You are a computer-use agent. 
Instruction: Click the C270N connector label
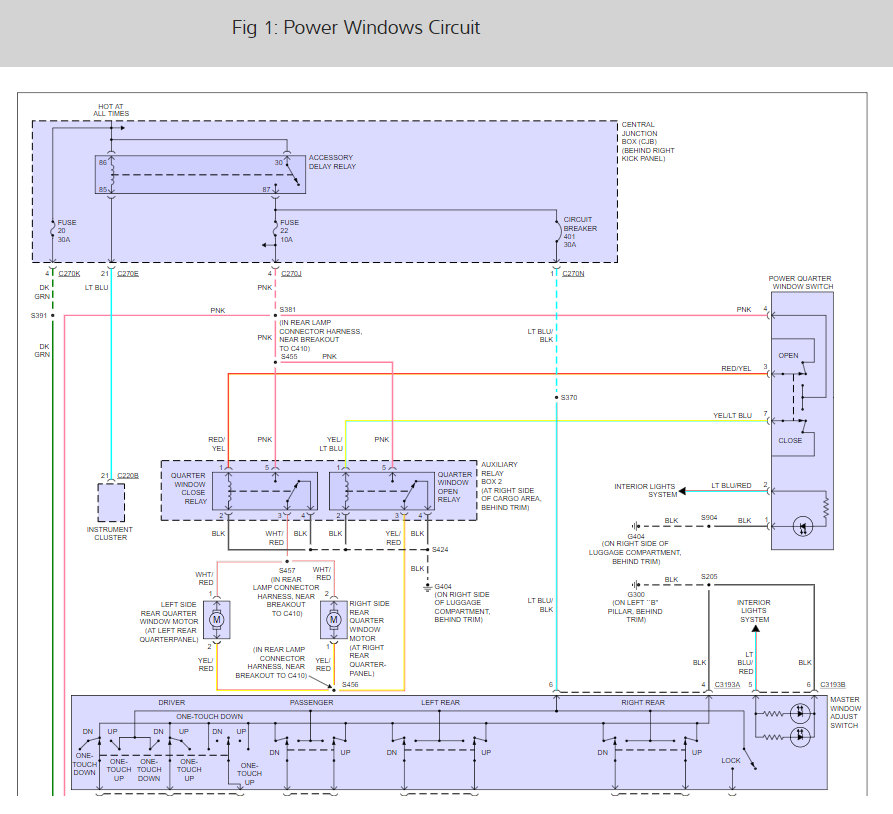coord(574,273)
